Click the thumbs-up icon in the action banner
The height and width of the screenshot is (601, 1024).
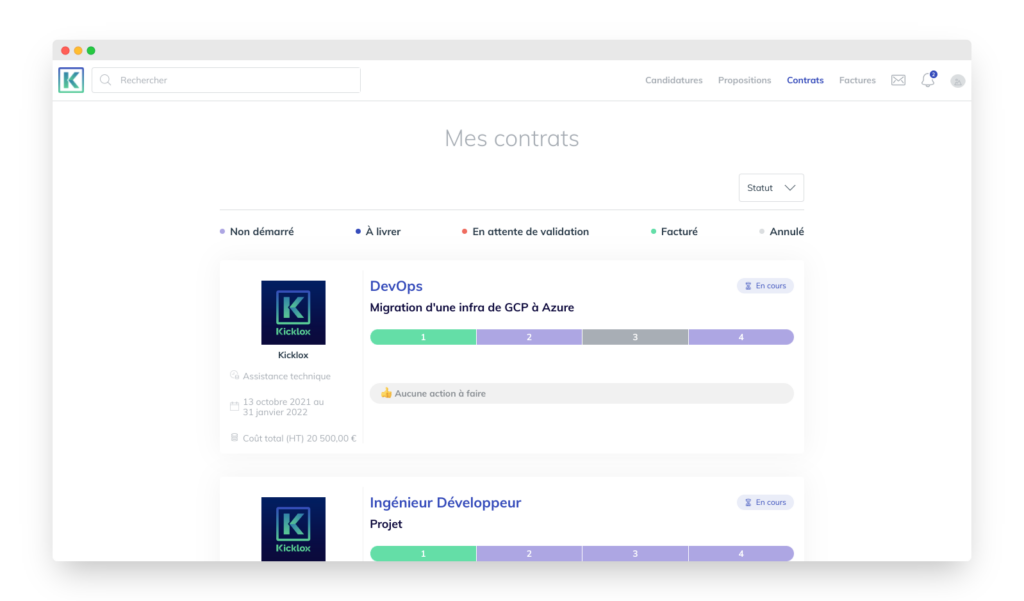[x=386, y=393]
